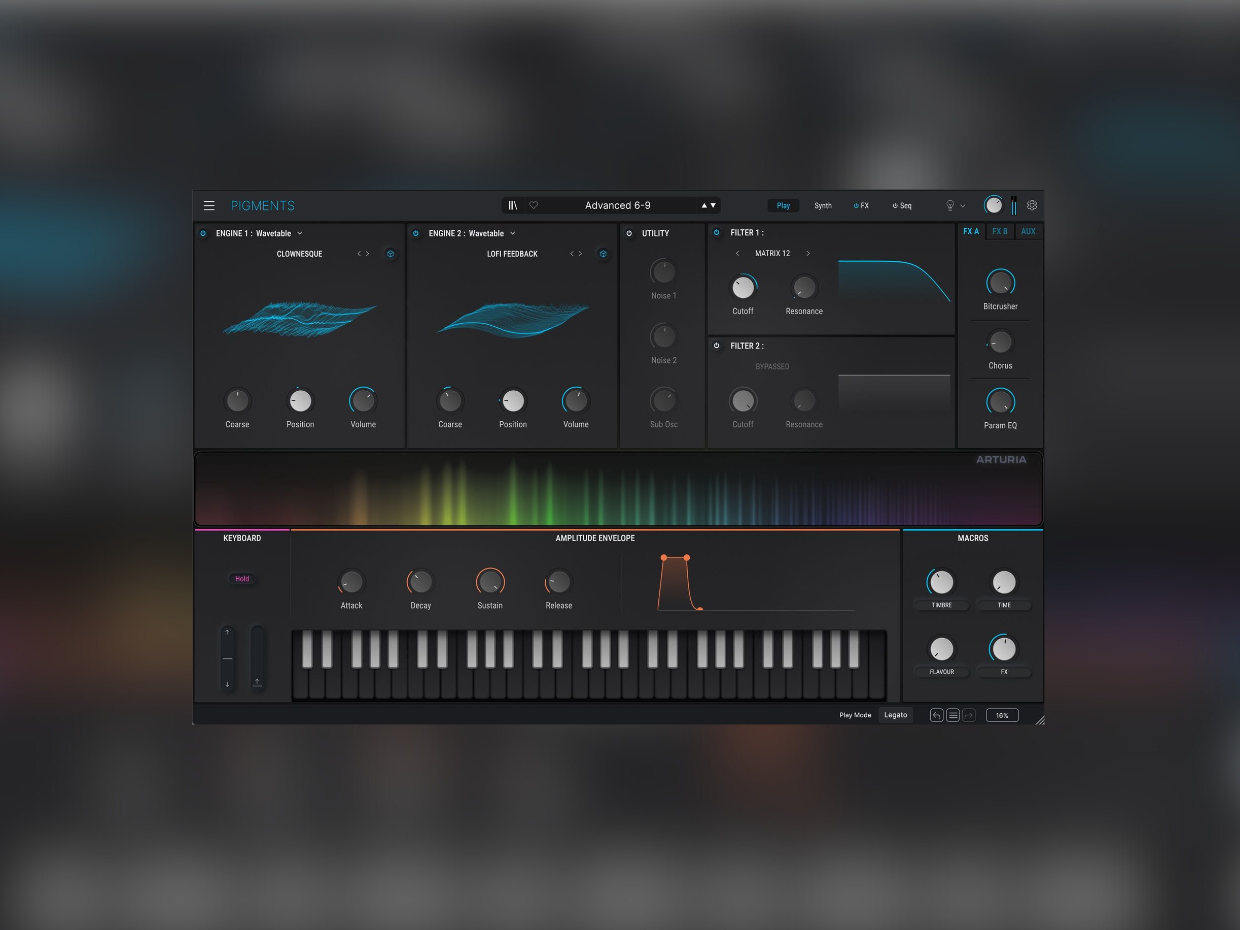
Task: Select the AUX effects tab
Action: coord(1028,232)
